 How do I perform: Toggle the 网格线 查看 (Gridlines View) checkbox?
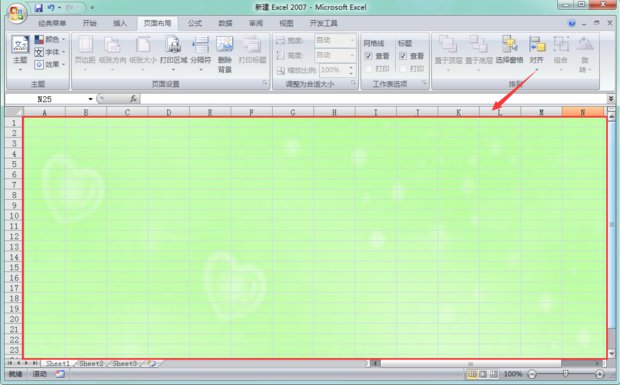[x=369, y=56]
